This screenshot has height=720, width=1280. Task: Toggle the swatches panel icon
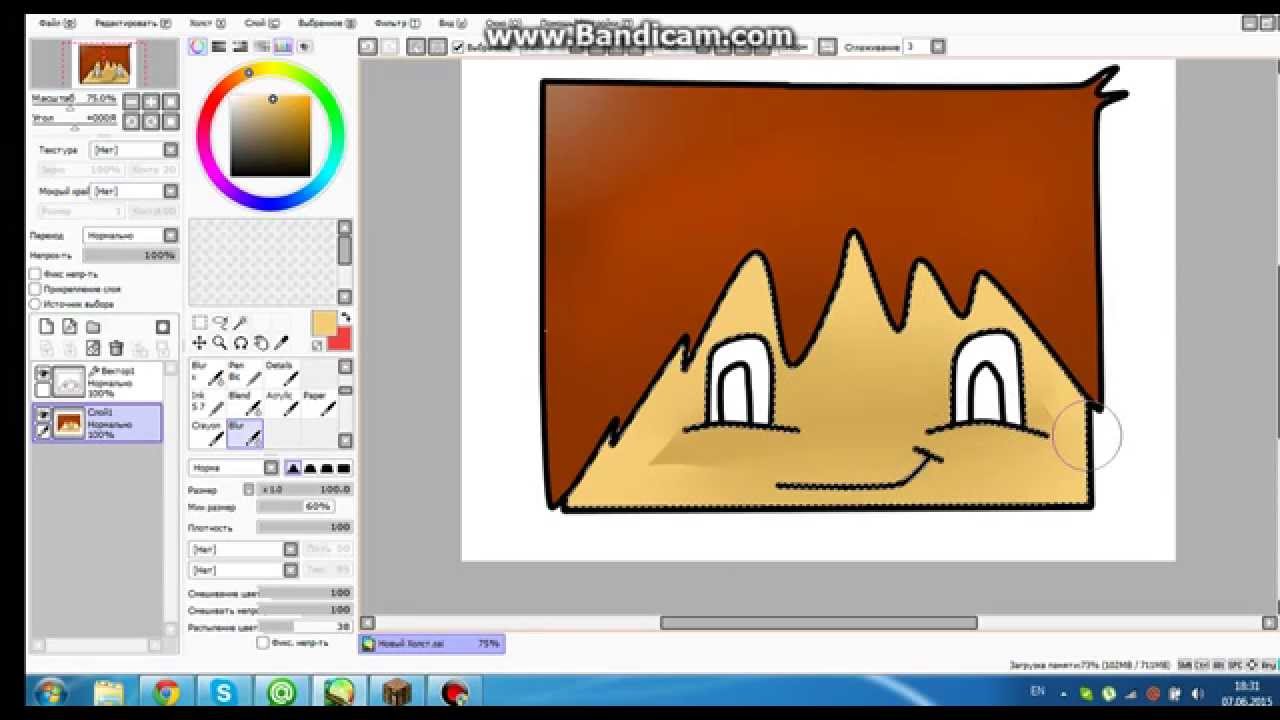point(283,46)
